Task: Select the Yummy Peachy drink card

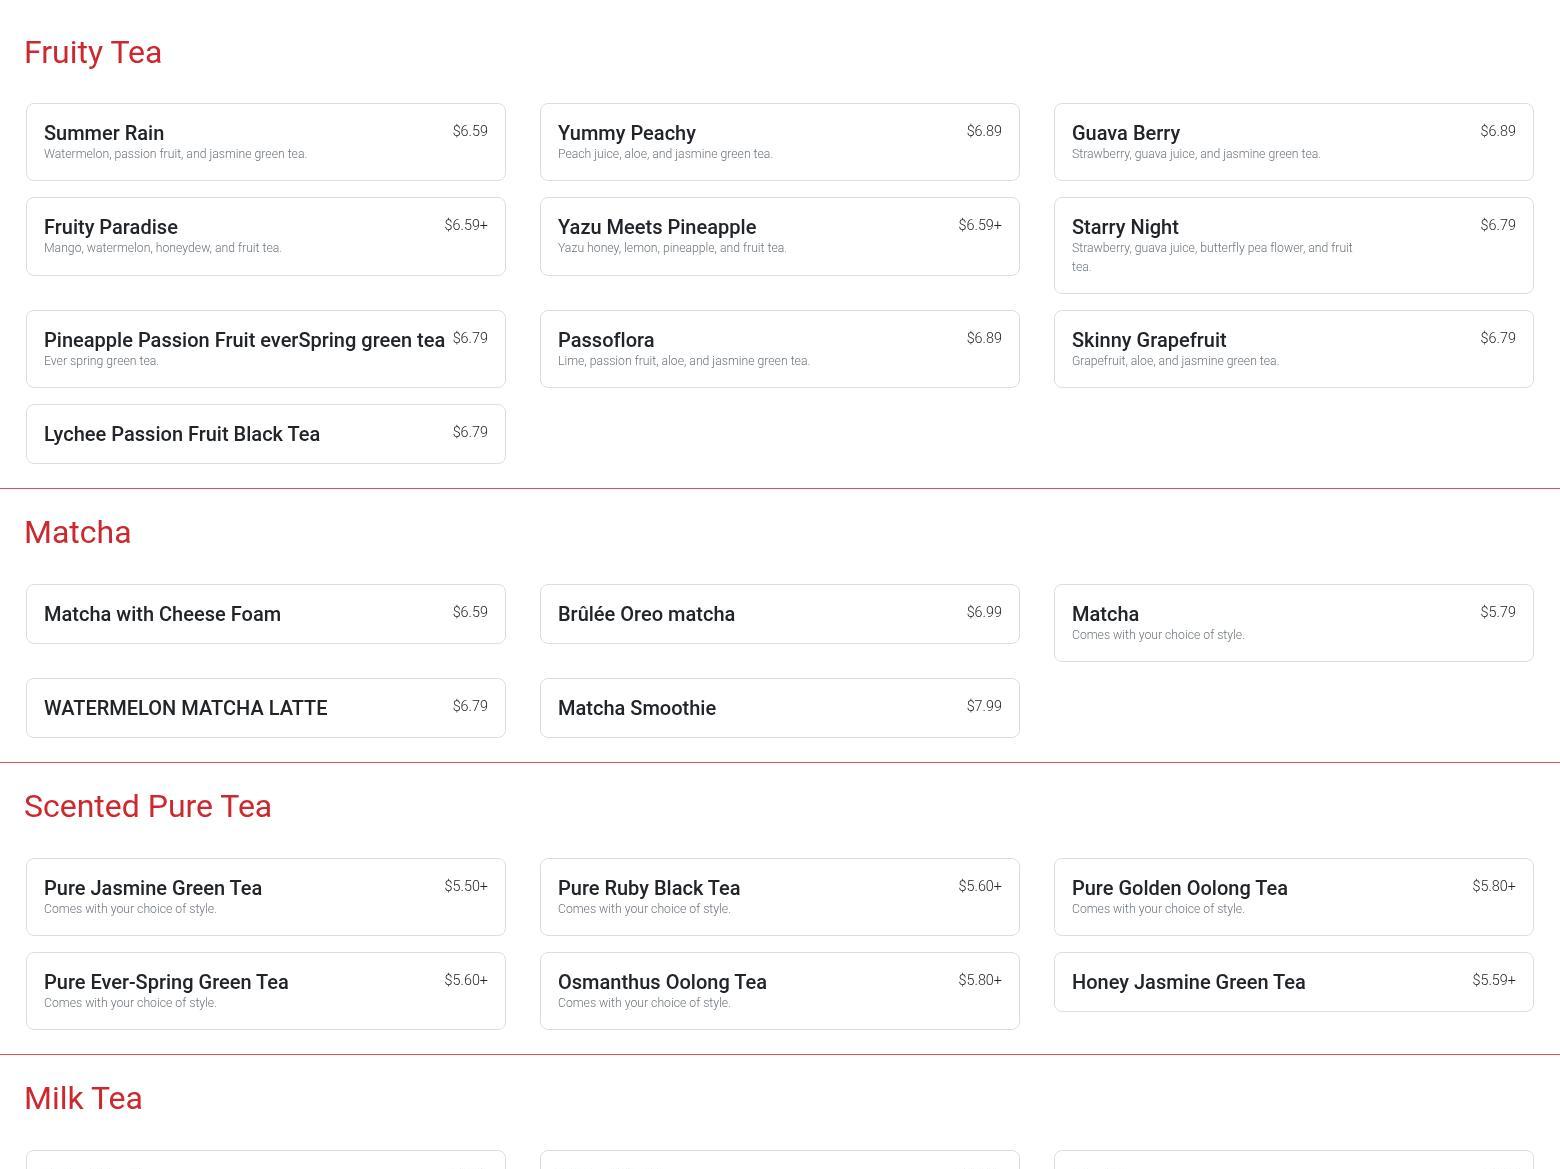Action: coord(780,142)
